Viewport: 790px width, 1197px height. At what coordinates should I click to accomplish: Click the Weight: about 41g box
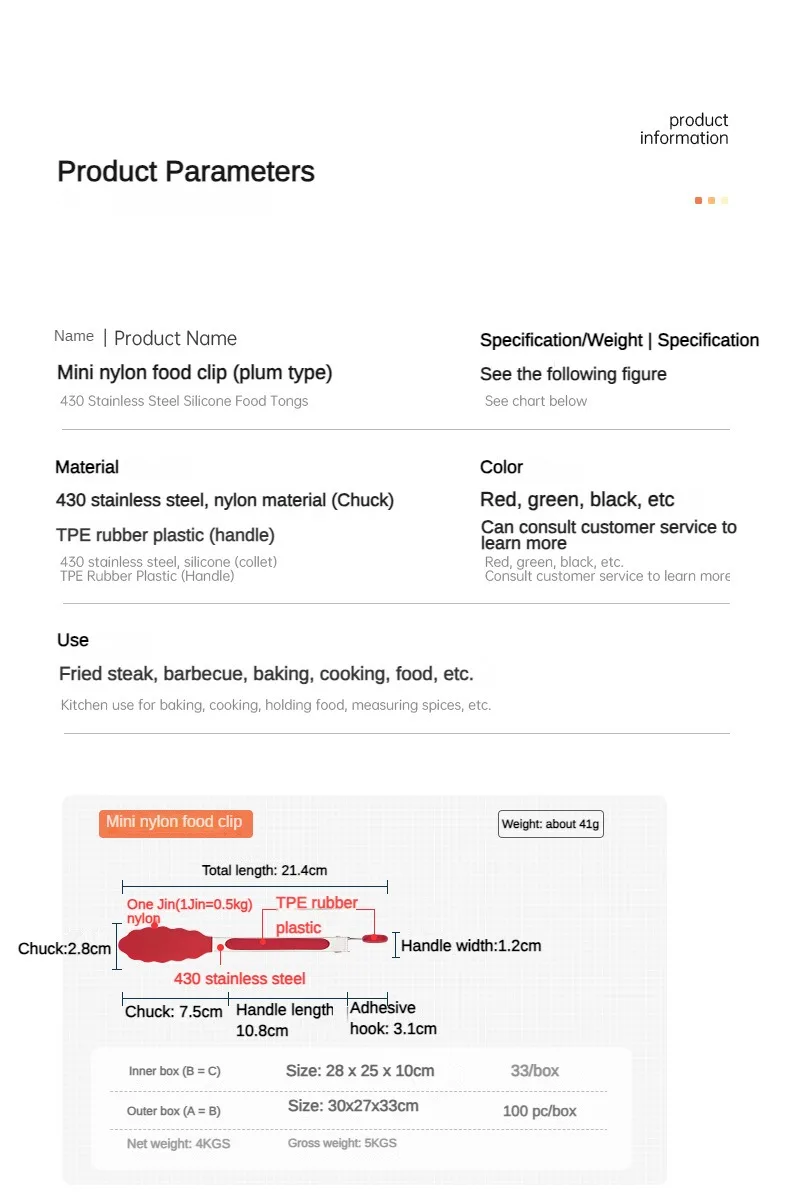pos(550,824)
